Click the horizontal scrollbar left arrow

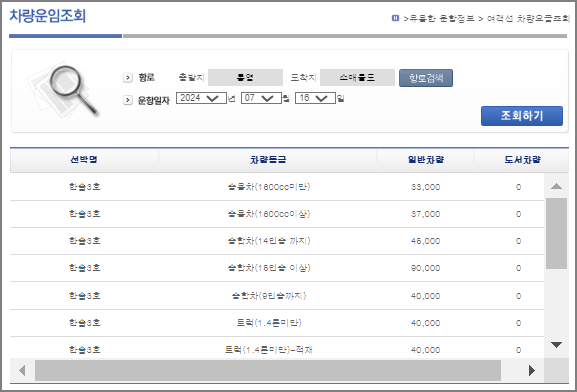tap(22, 370)
